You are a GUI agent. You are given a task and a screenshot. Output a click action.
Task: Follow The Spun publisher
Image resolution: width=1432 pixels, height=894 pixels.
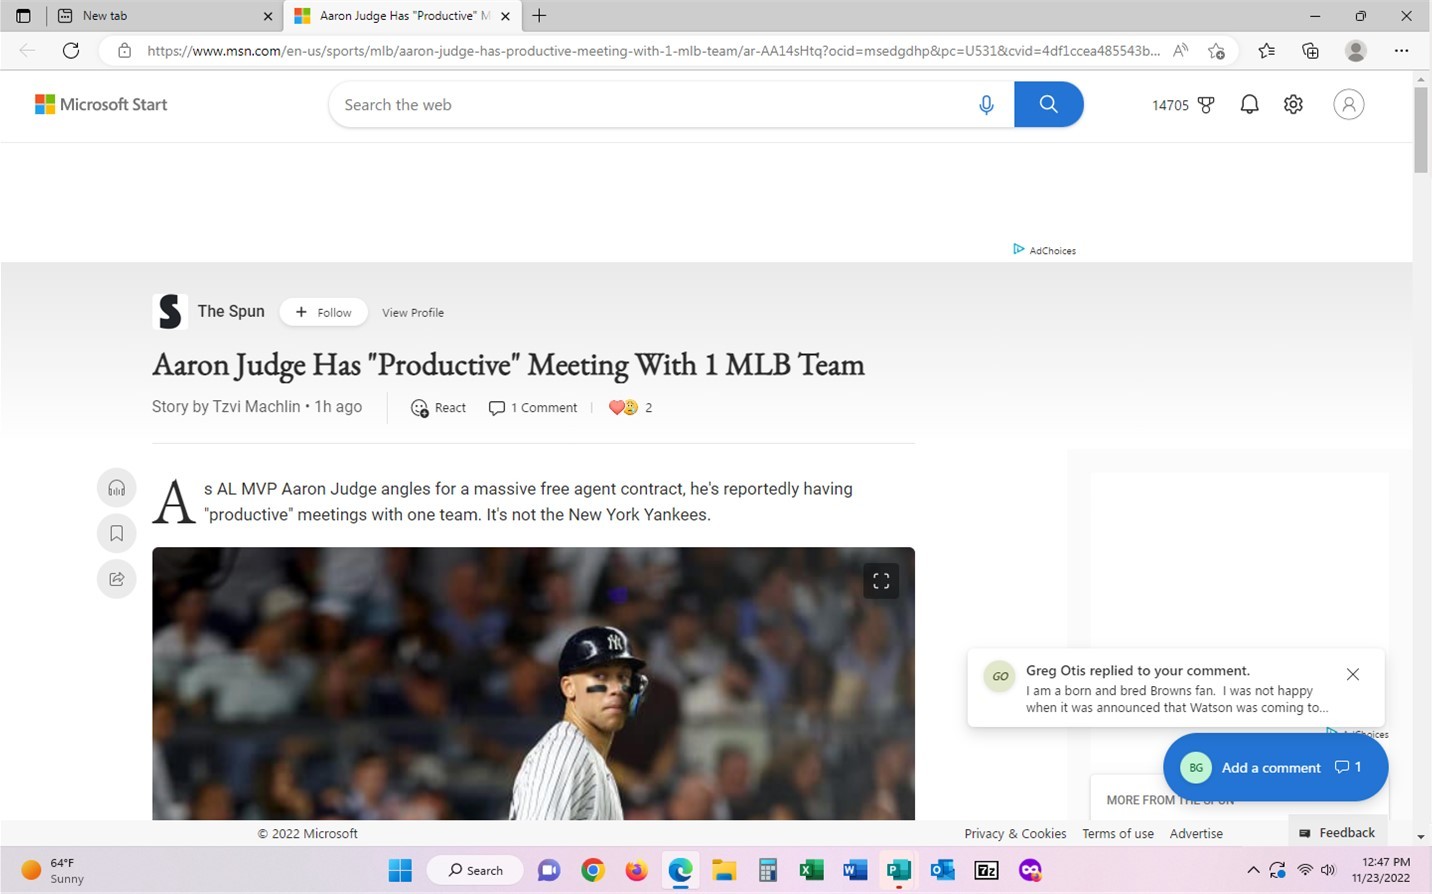point(323,312)
